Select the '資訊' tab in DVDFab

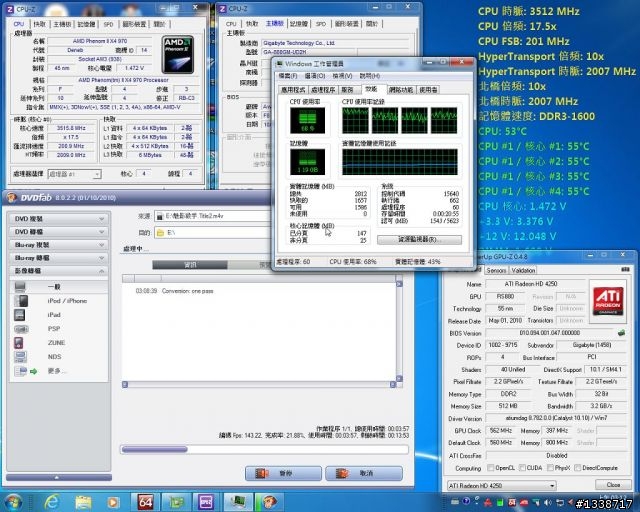(x=190, y=265)
